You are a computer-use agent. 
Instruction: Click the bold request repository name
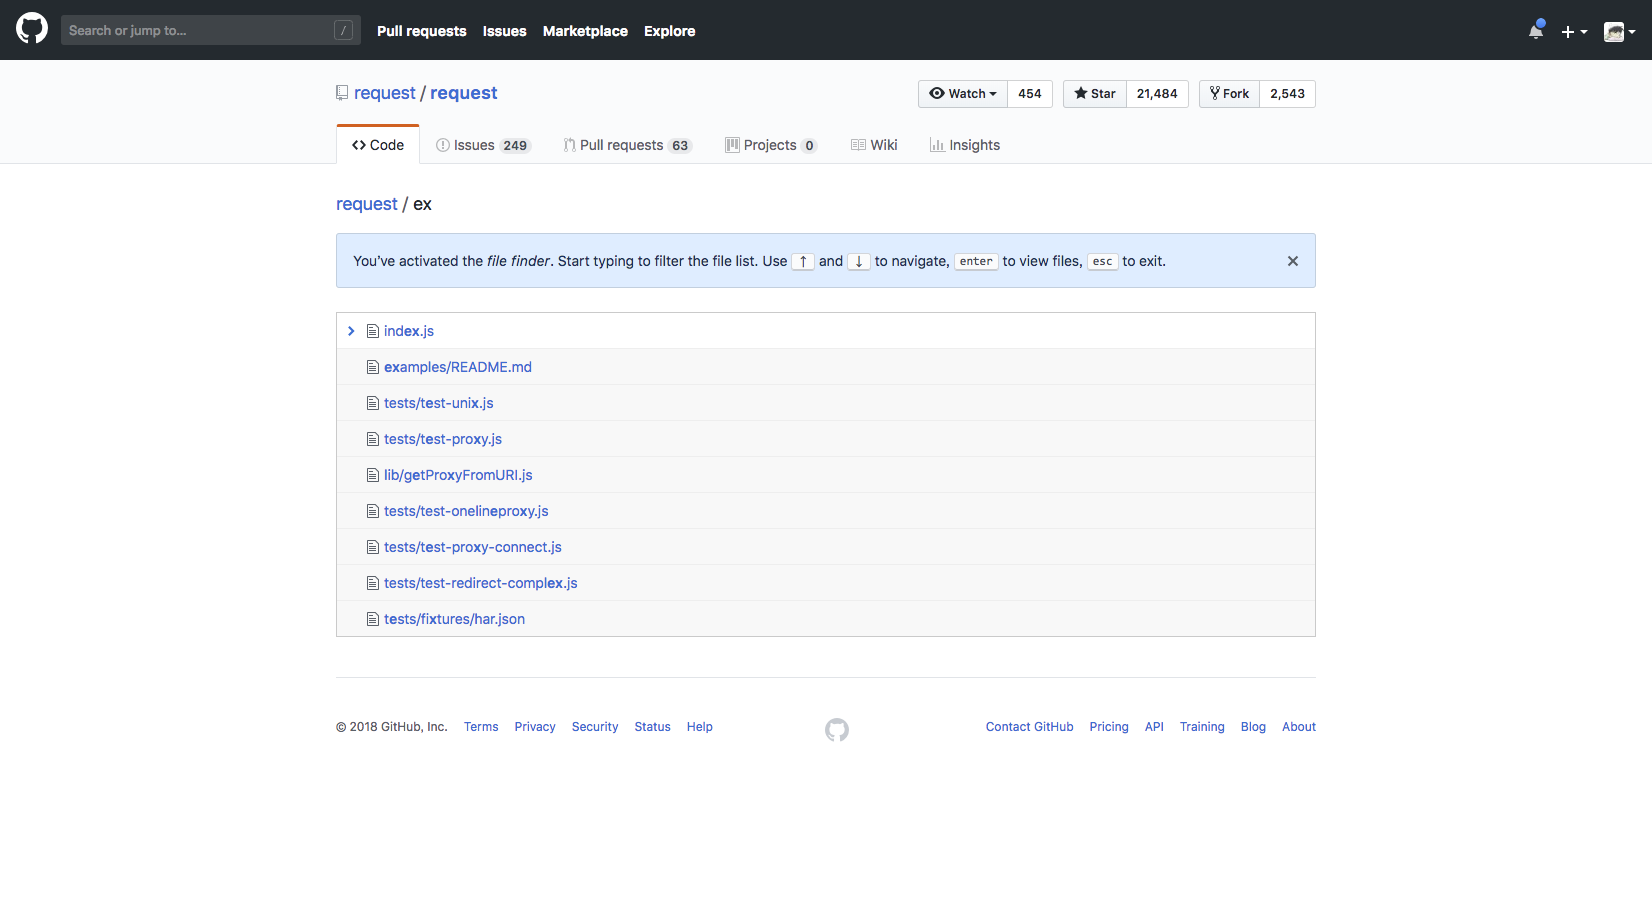(464, 93)
